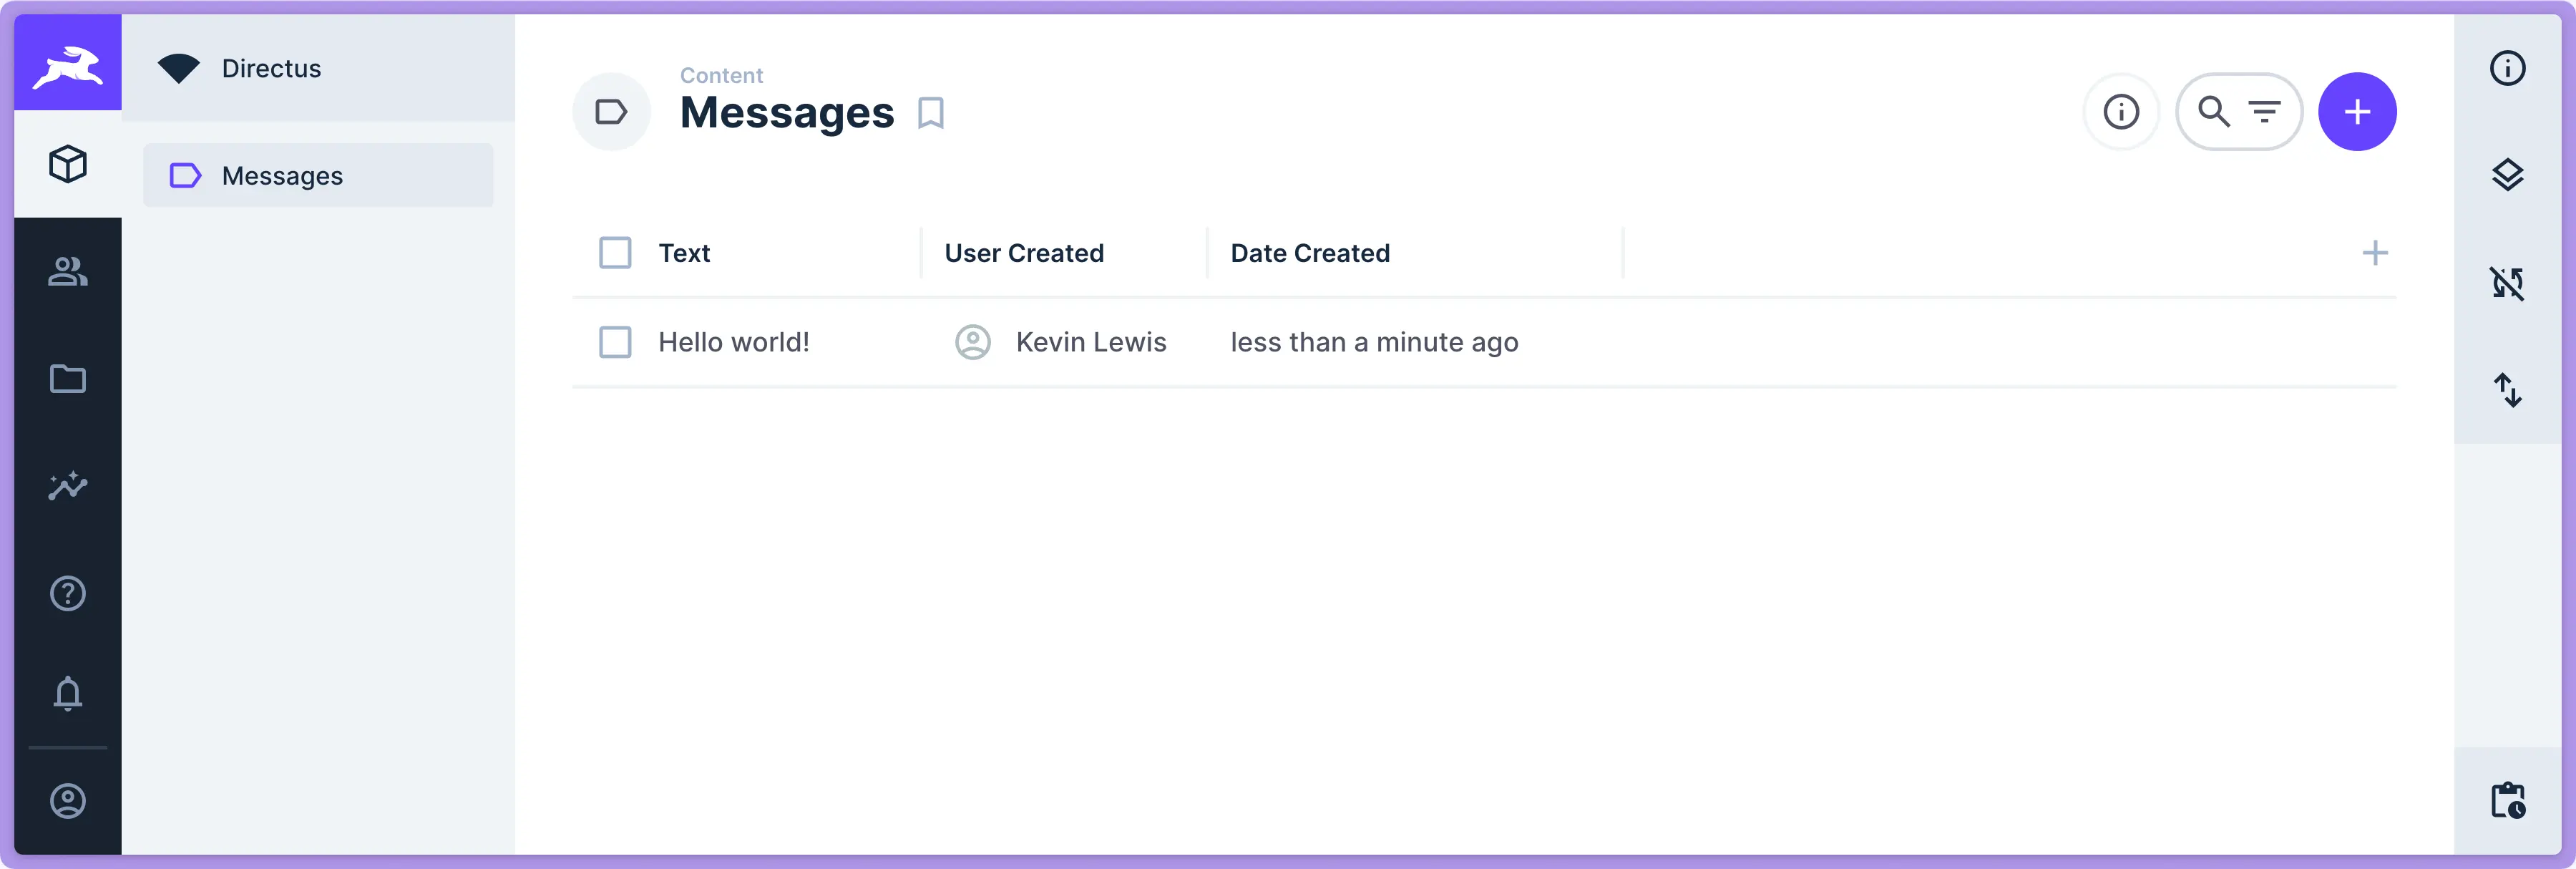Viewport: 2576px width, 869px height.
Task: Bookmark the Messages collection
Action: 930,113
